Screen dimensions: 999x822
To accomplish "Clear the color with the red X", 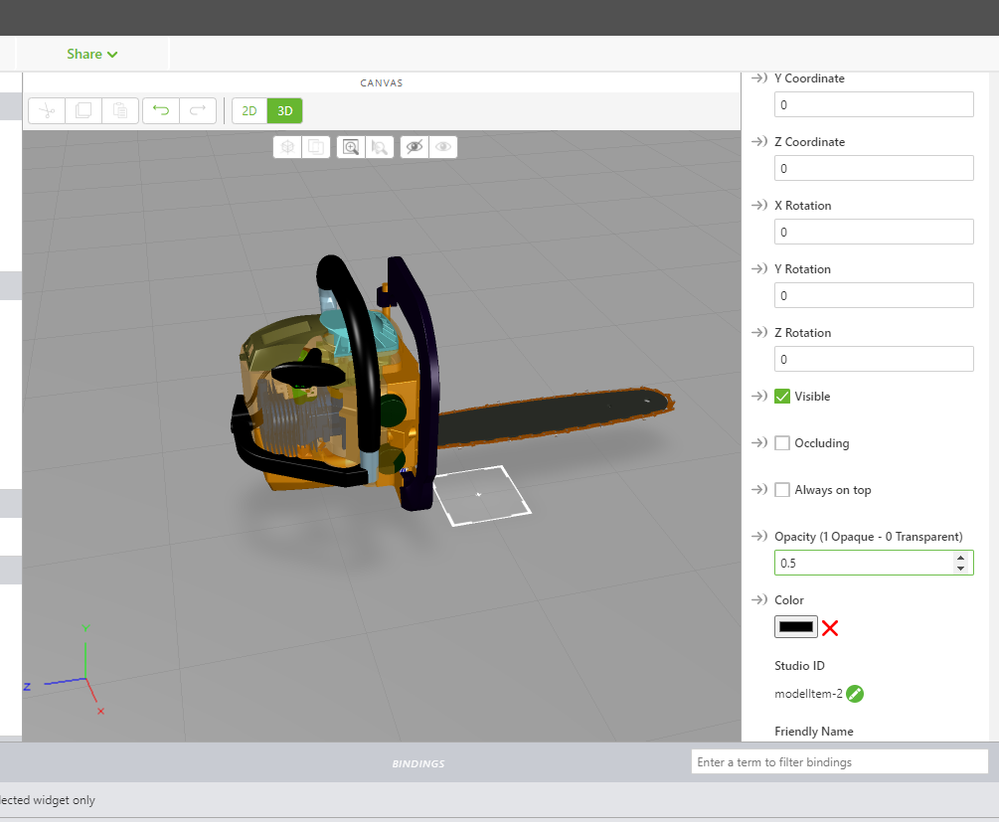I will 830,628.
